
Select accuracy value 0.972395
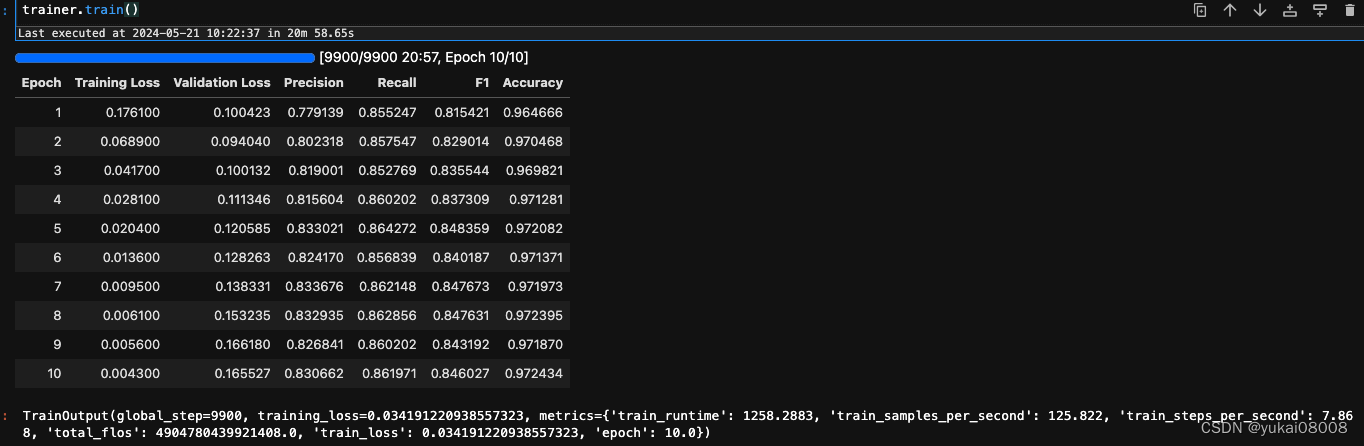click(534, 315)
